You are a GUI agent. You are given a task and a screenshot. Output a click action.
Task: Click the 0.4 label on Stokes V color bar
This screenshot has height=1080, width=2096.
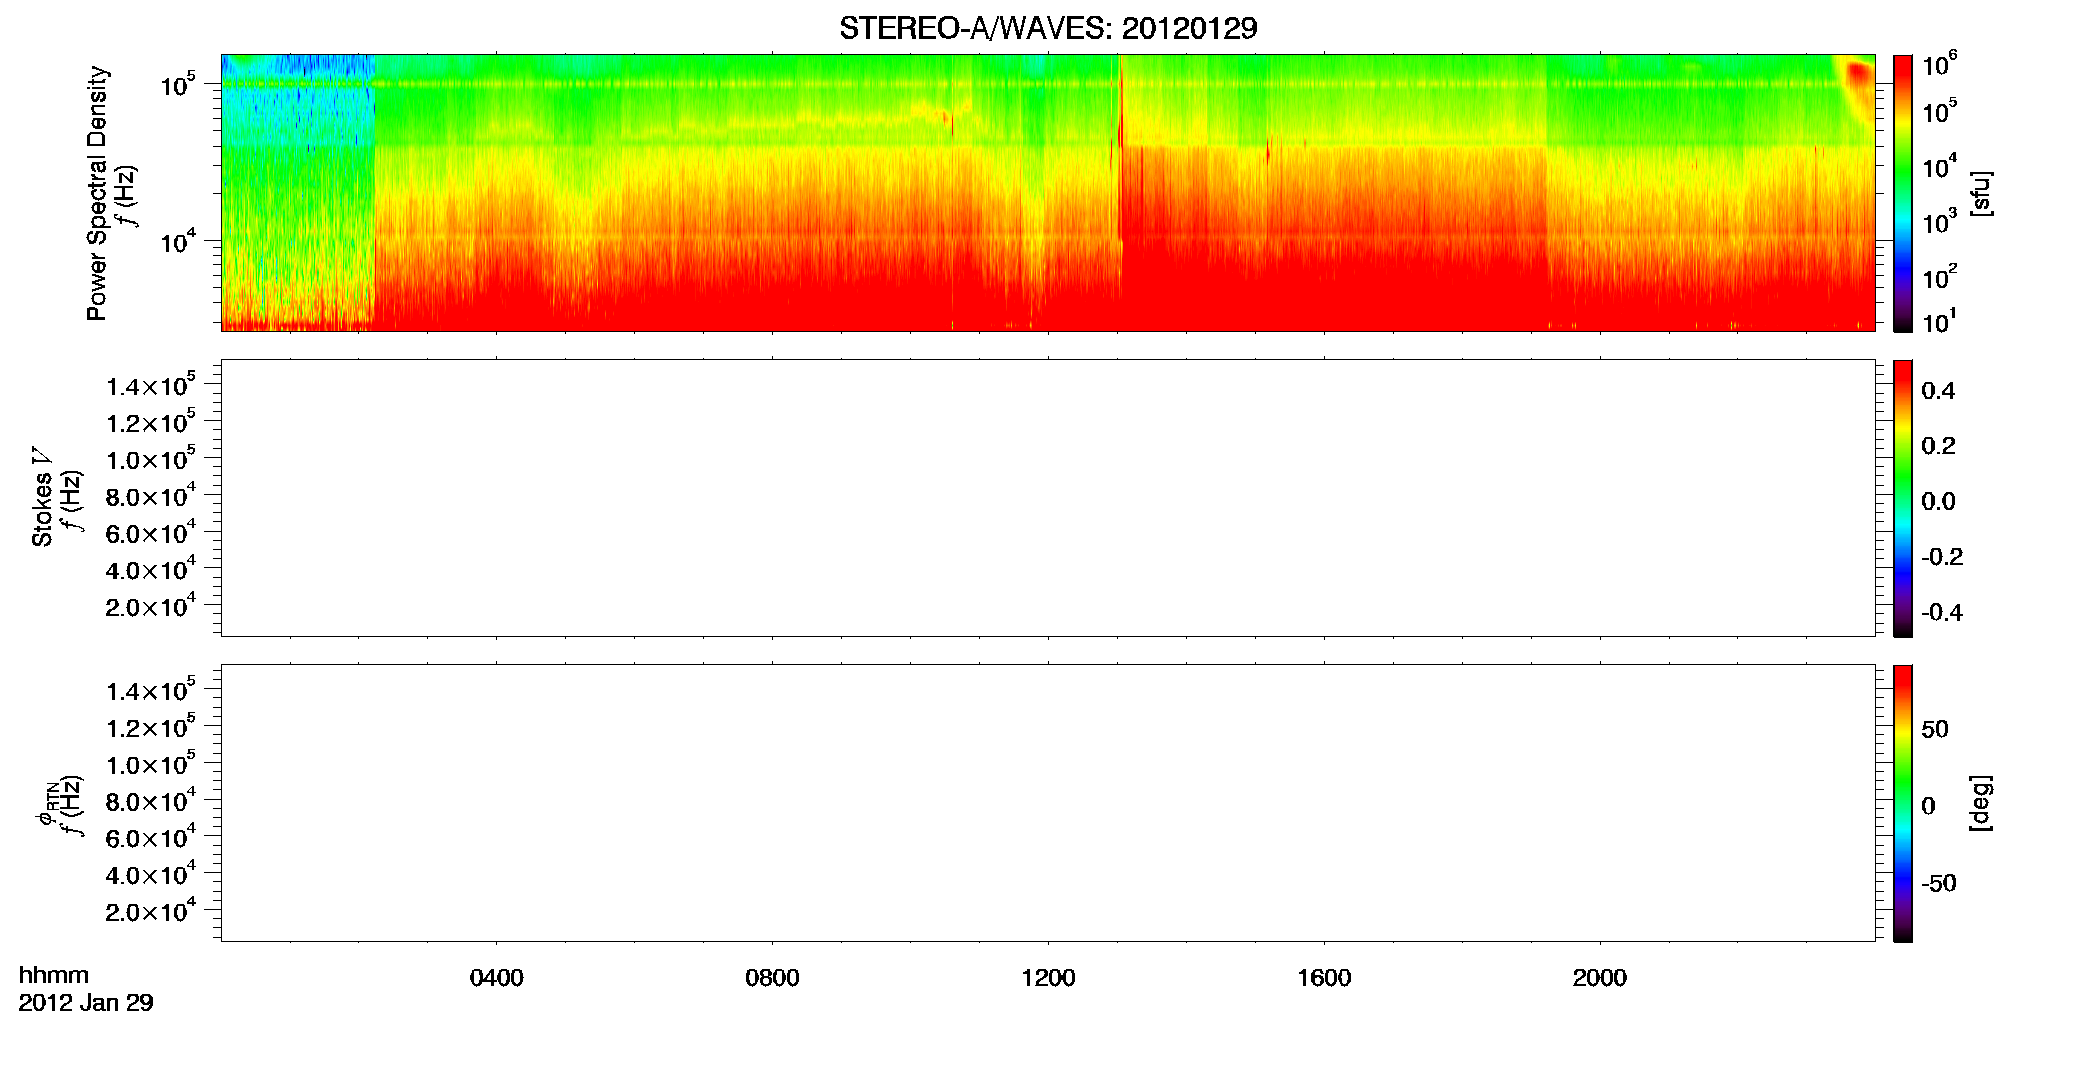(x=1937, y=391)
